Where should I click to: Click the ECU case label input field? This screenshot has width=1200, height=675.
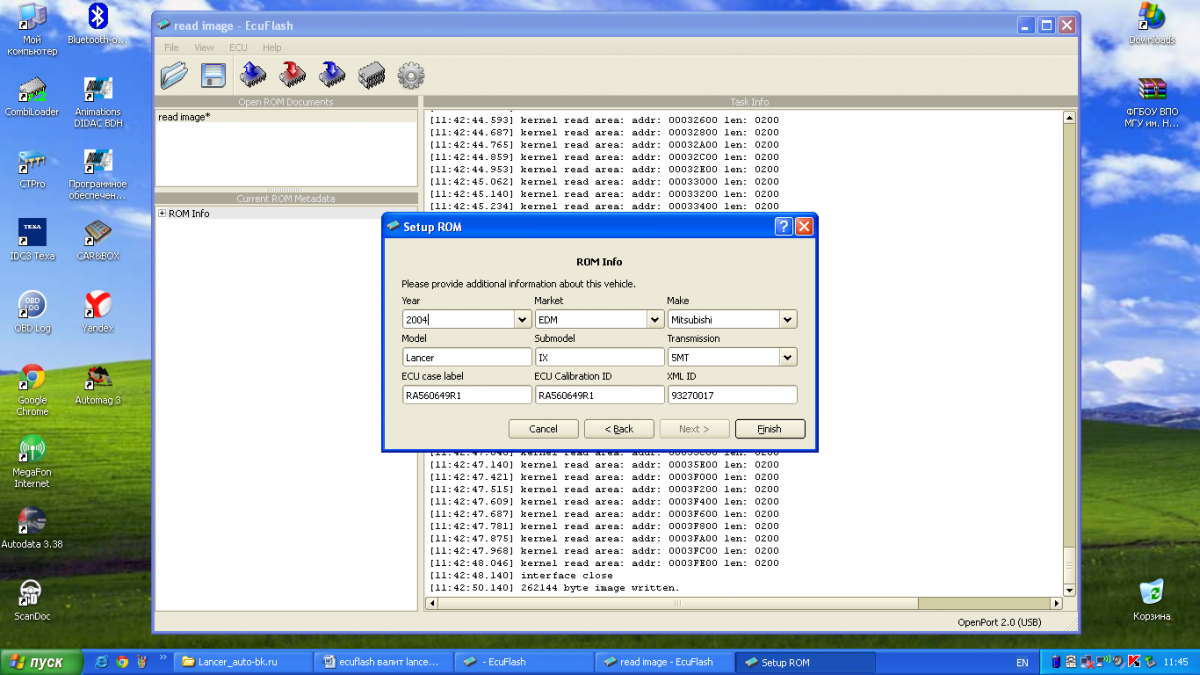467,395
